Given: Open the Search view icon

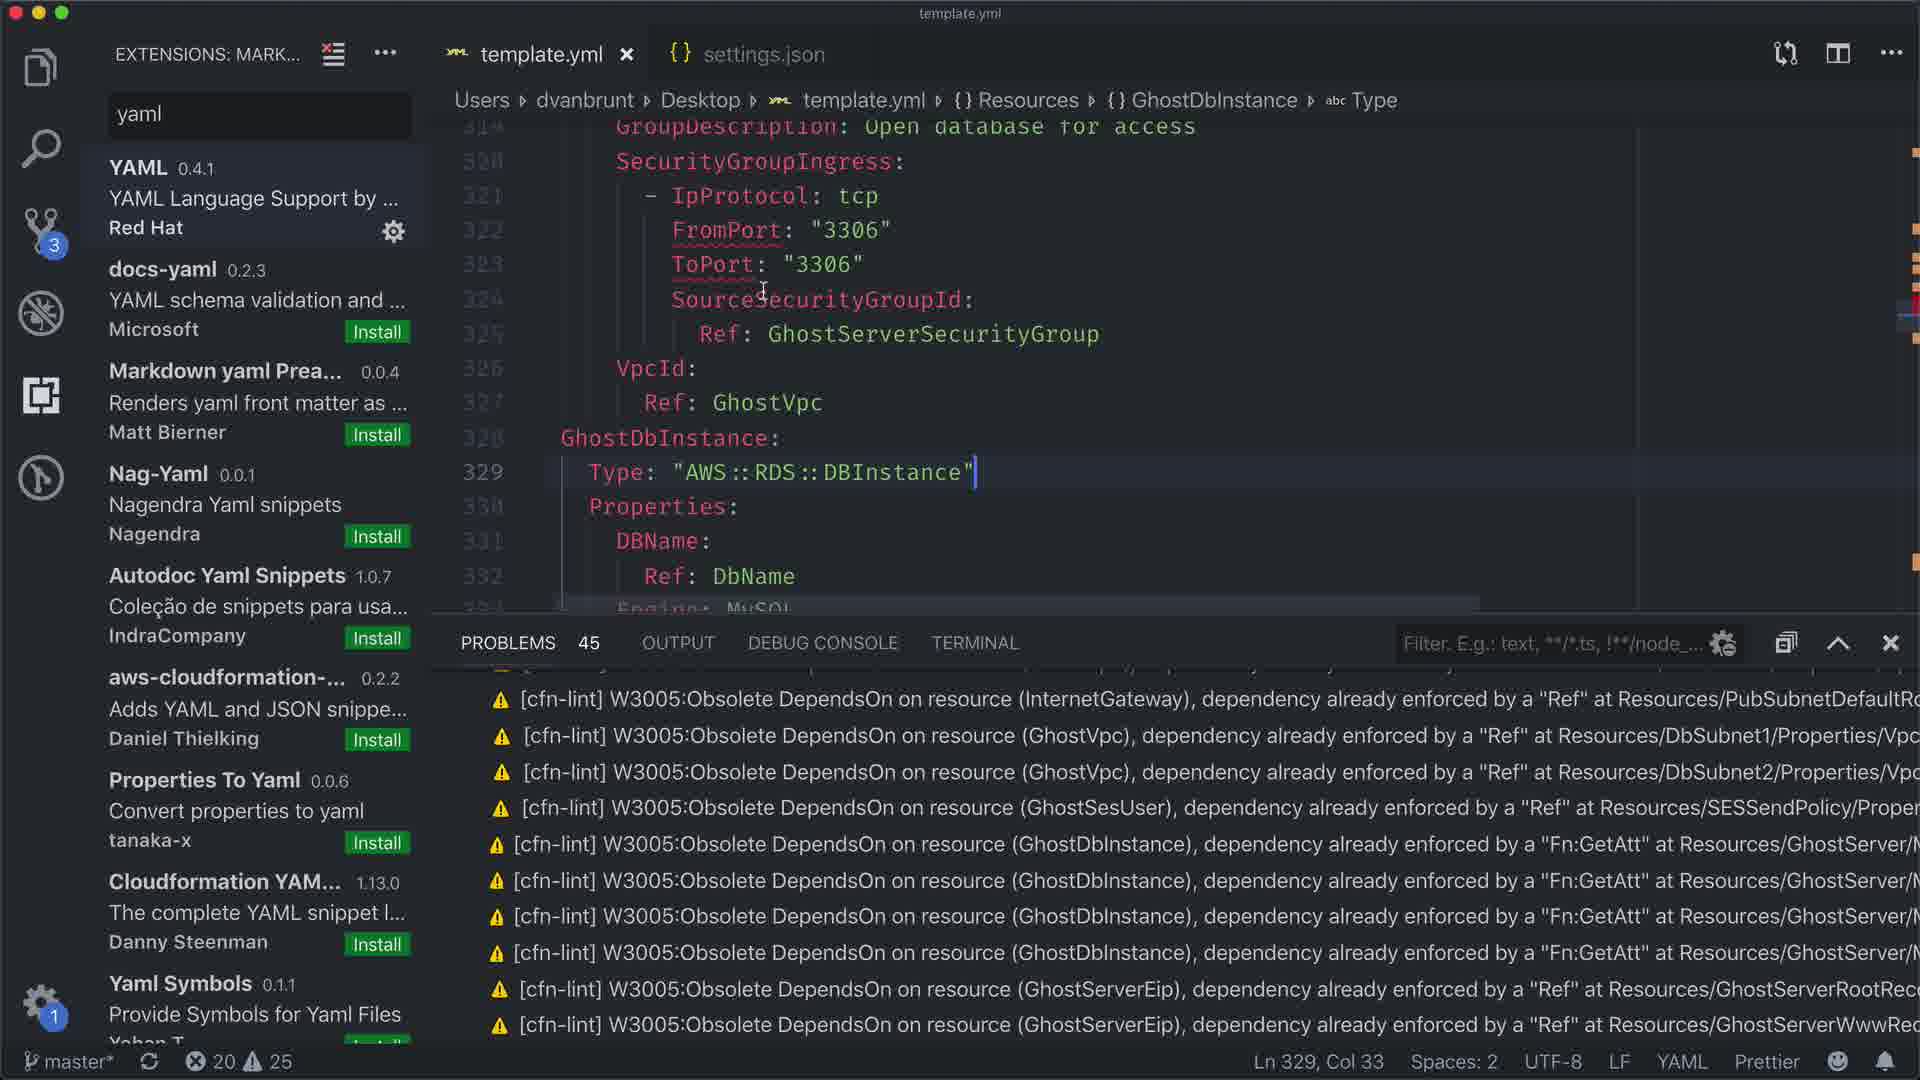Looking at the screenshot, I should click(41, 148).
